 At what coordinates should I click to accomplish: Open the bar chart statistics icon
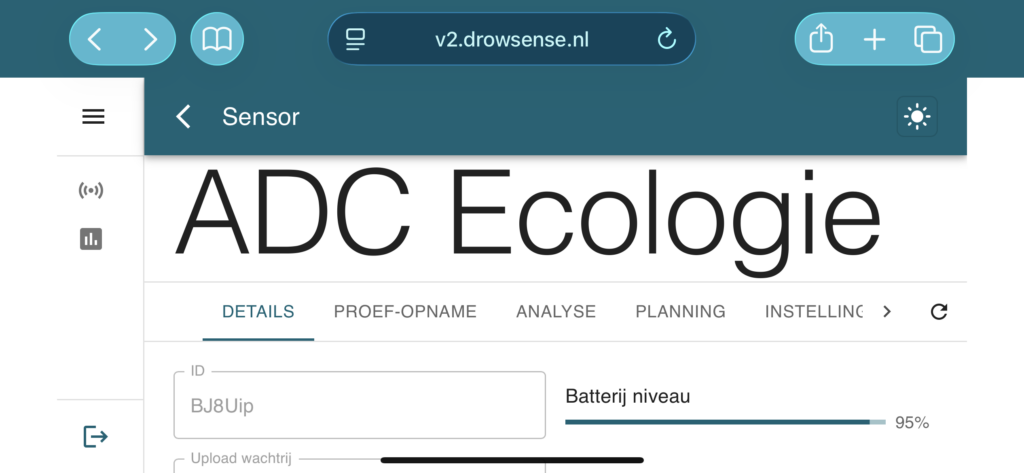(91, 238)
